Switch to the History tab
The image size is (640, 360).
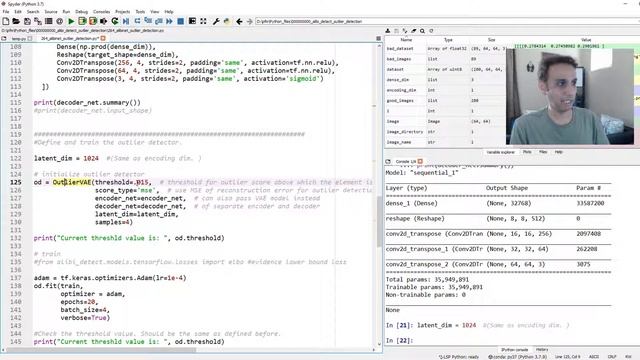[542, 350]
